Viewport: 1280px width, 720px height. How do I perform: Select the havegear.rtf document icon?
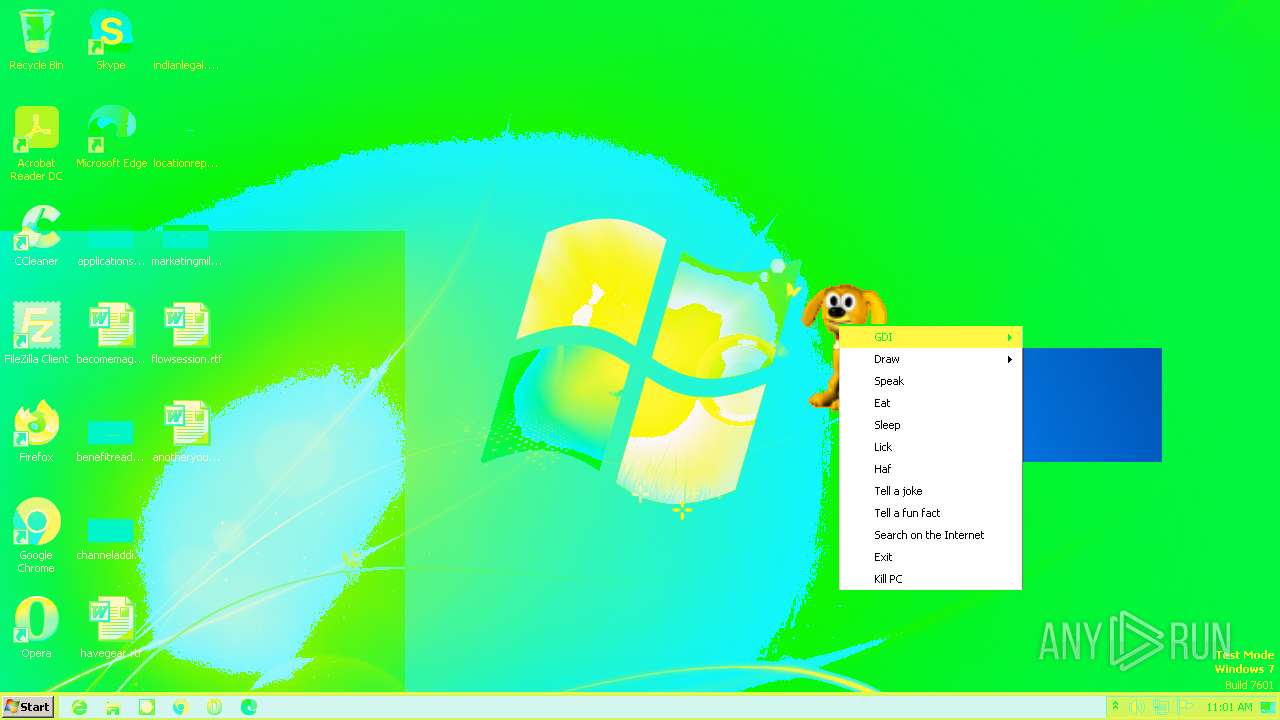(x=110, y=628)
